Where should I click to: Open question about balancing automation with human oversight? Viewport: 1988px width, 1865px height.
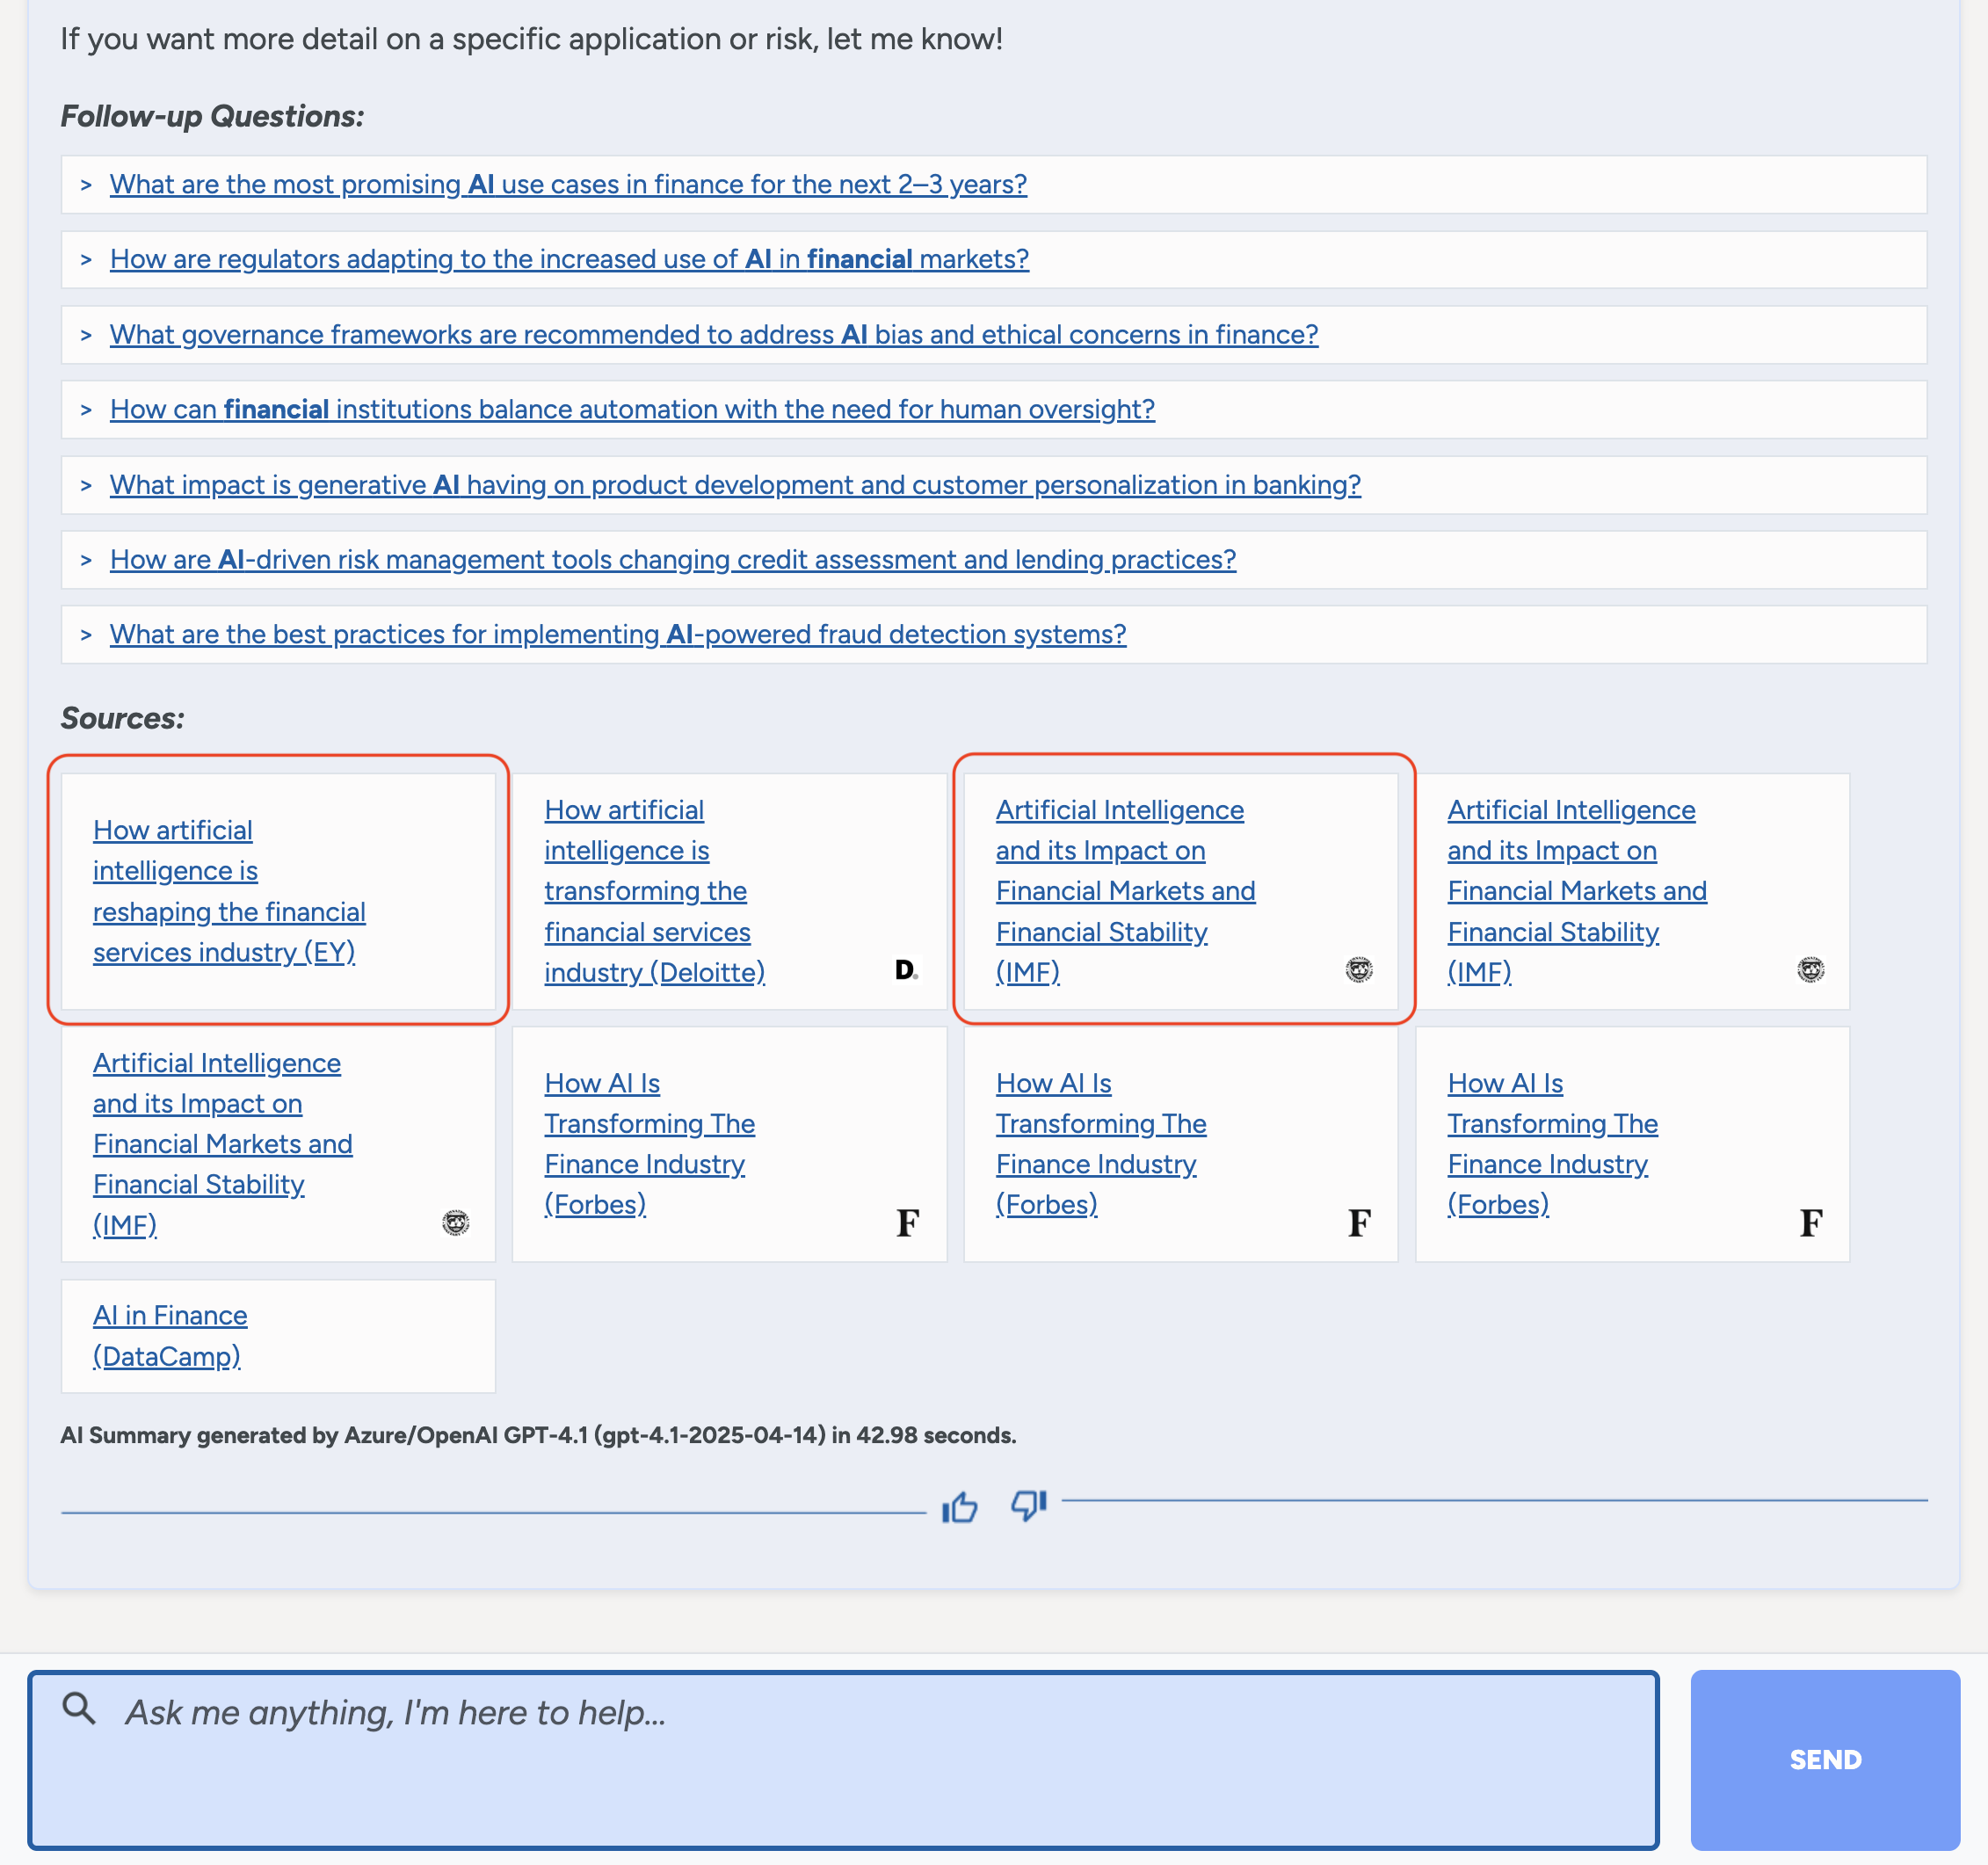tap(632, 410)
